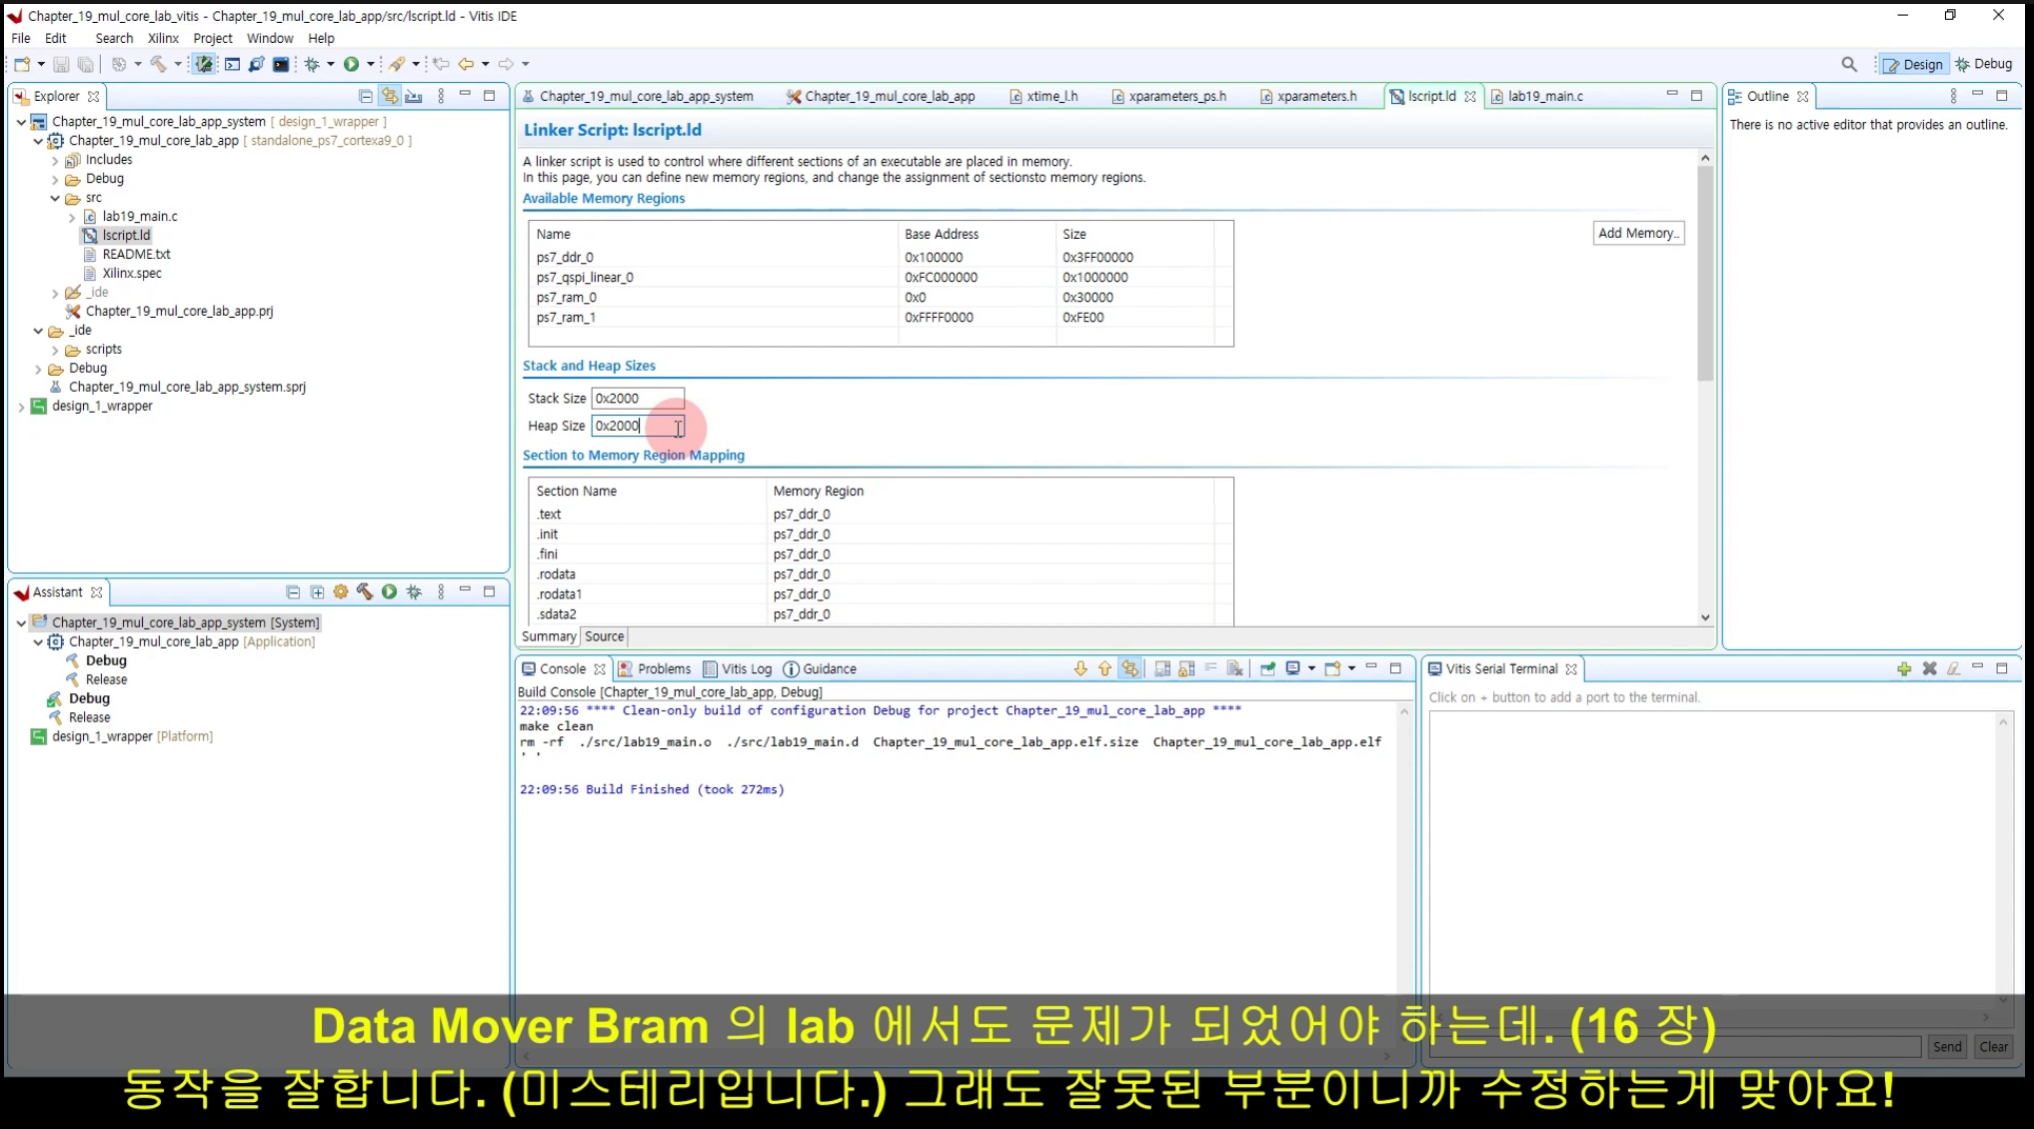Toggle Link with Editor in Explorer
This screenshot has height=1129, width=2034.
pos(390,96)
